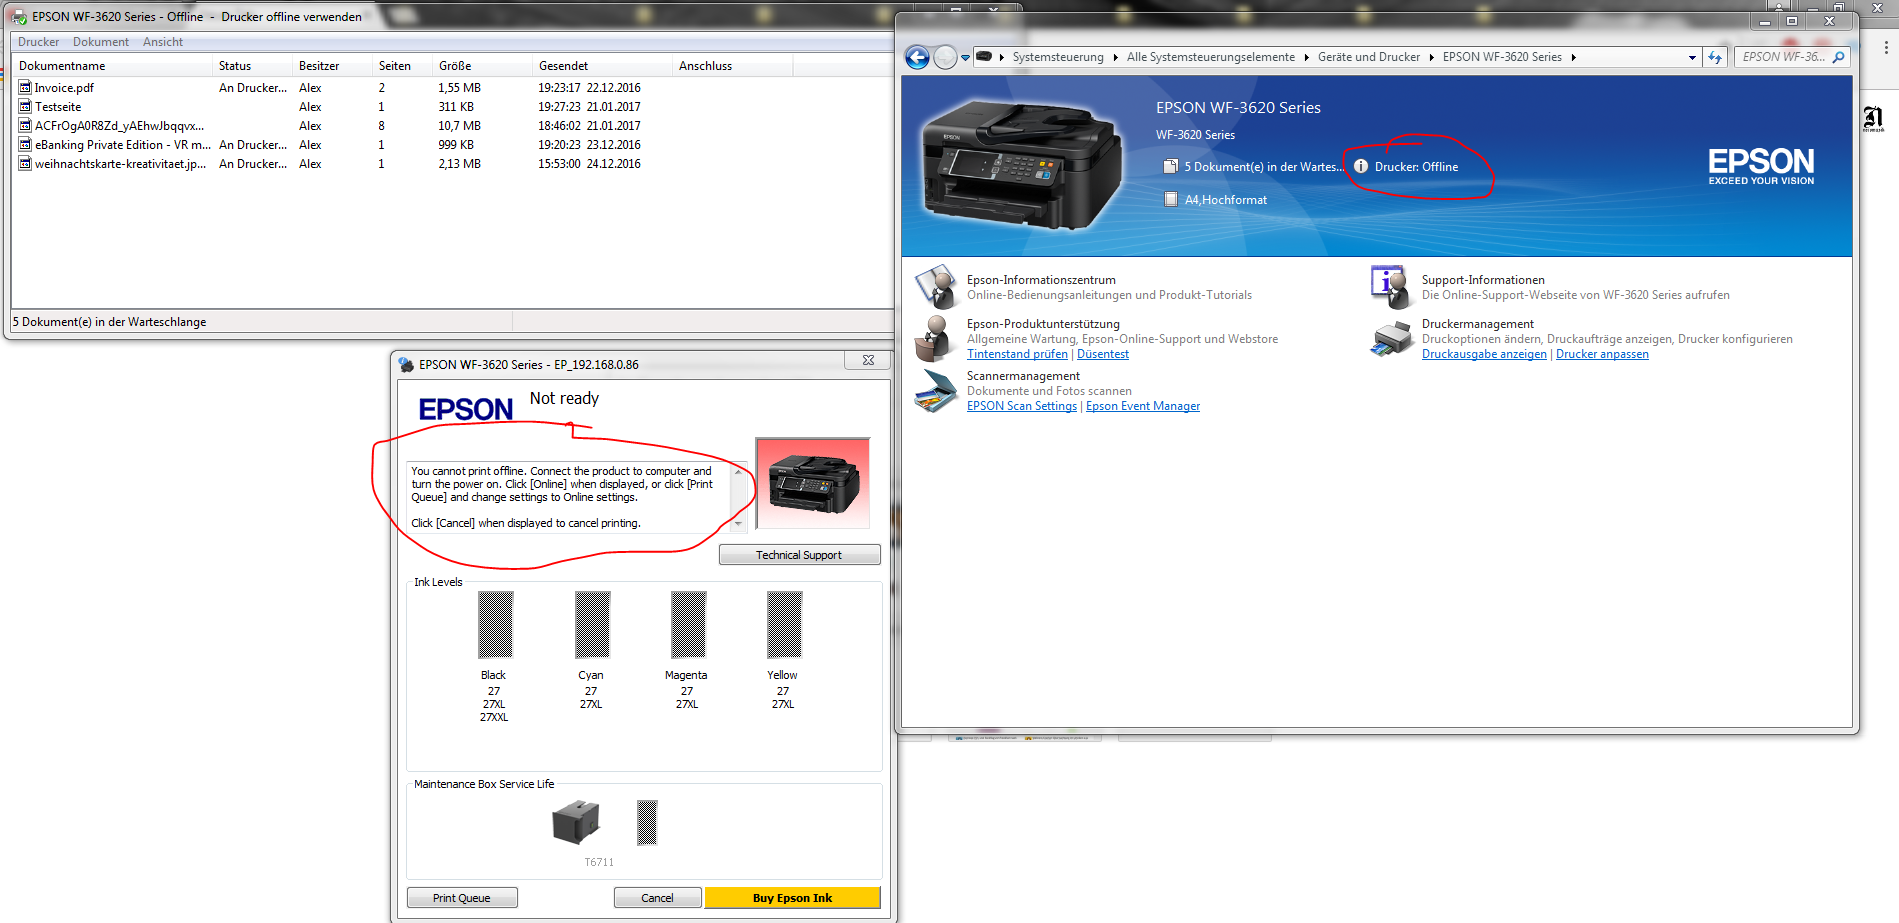Open the Tintenstand prüfen link

pyautogui.click(x=1017, y=354)
